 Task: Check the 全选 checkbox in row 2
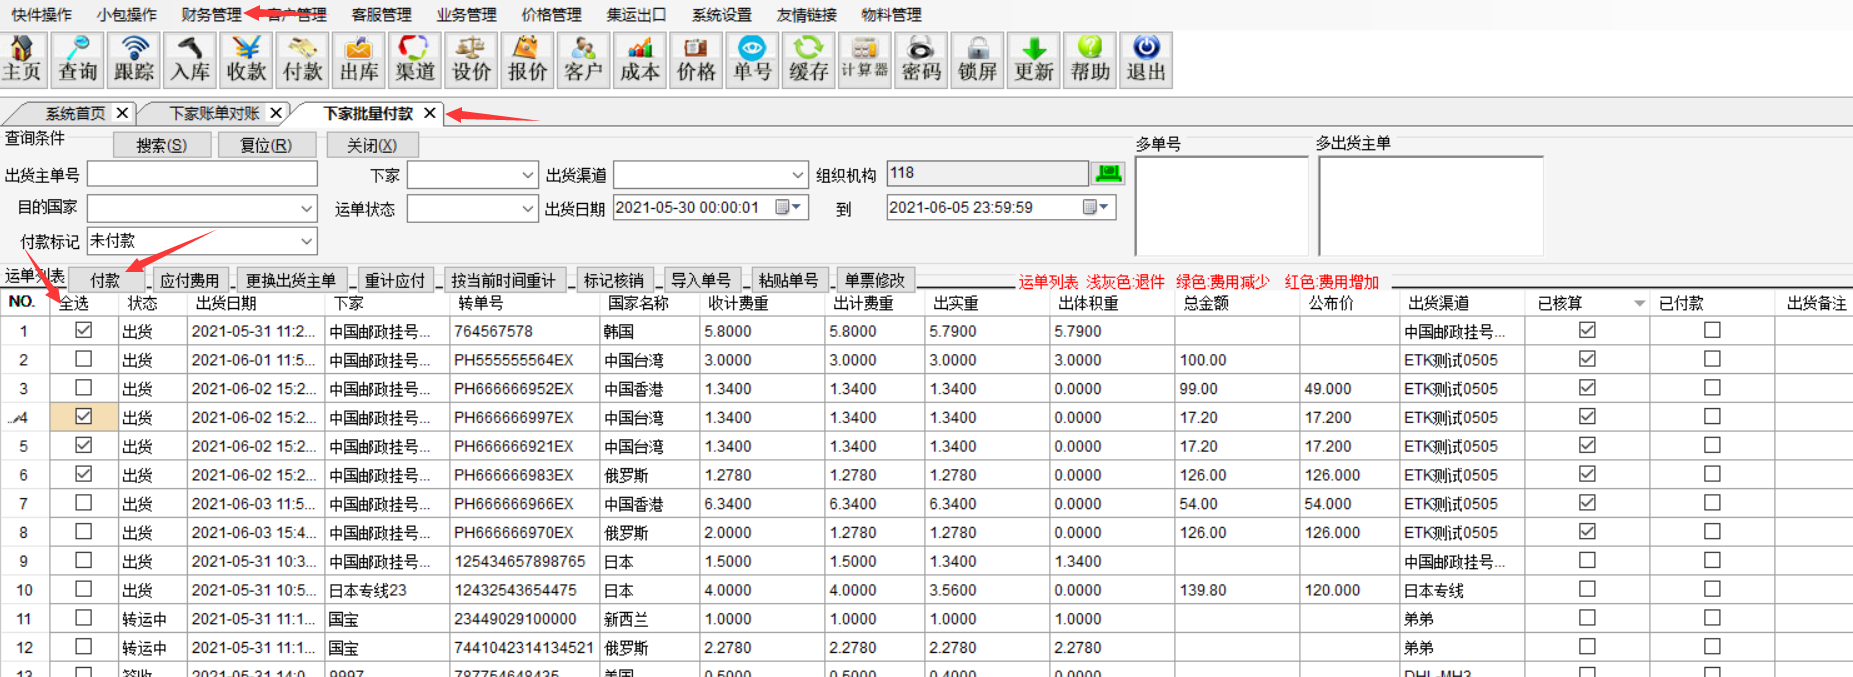83,359
